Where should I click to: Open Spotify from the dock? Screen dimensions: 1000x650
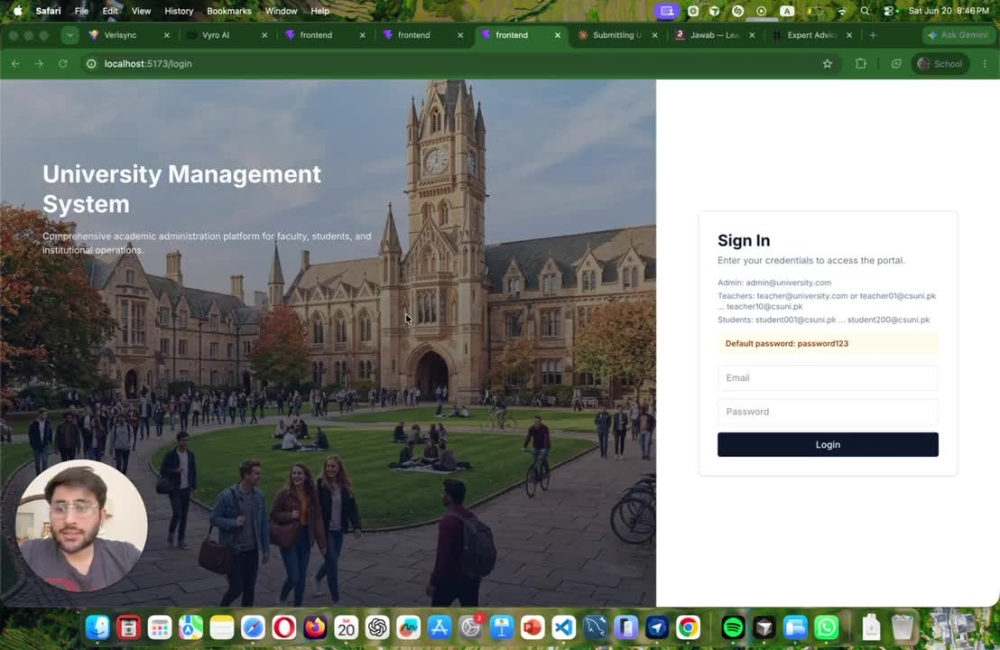[x=733, y=628]
